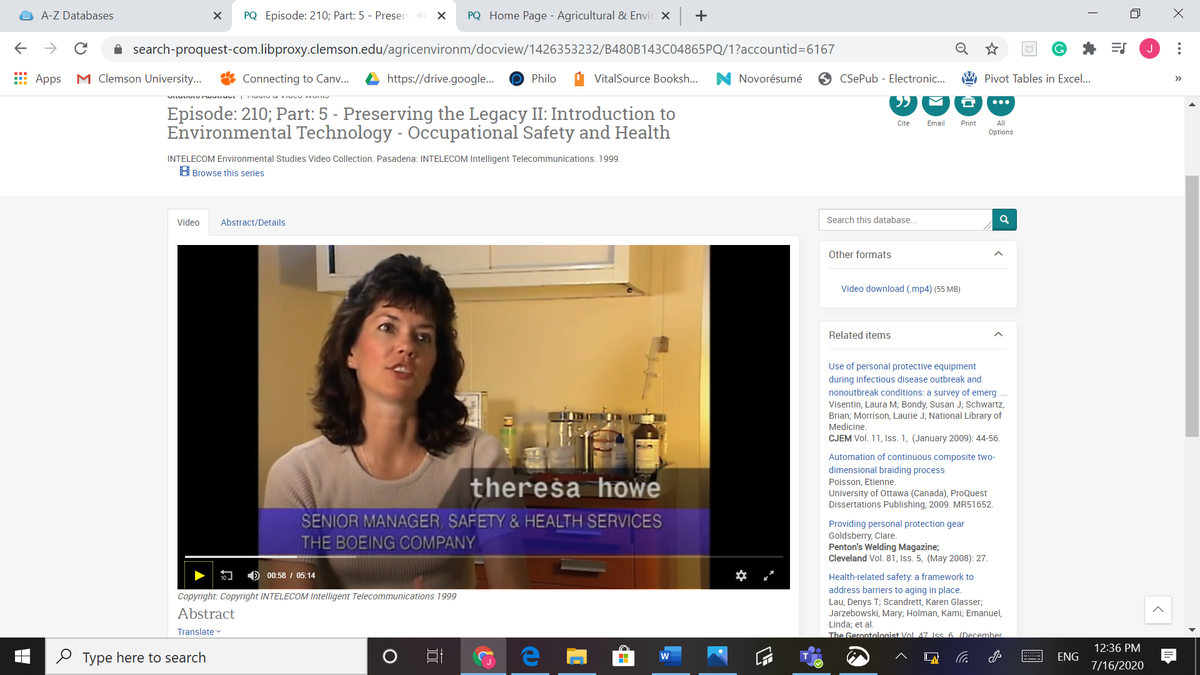Open the Philo bookmark

(x=533, y=79)
